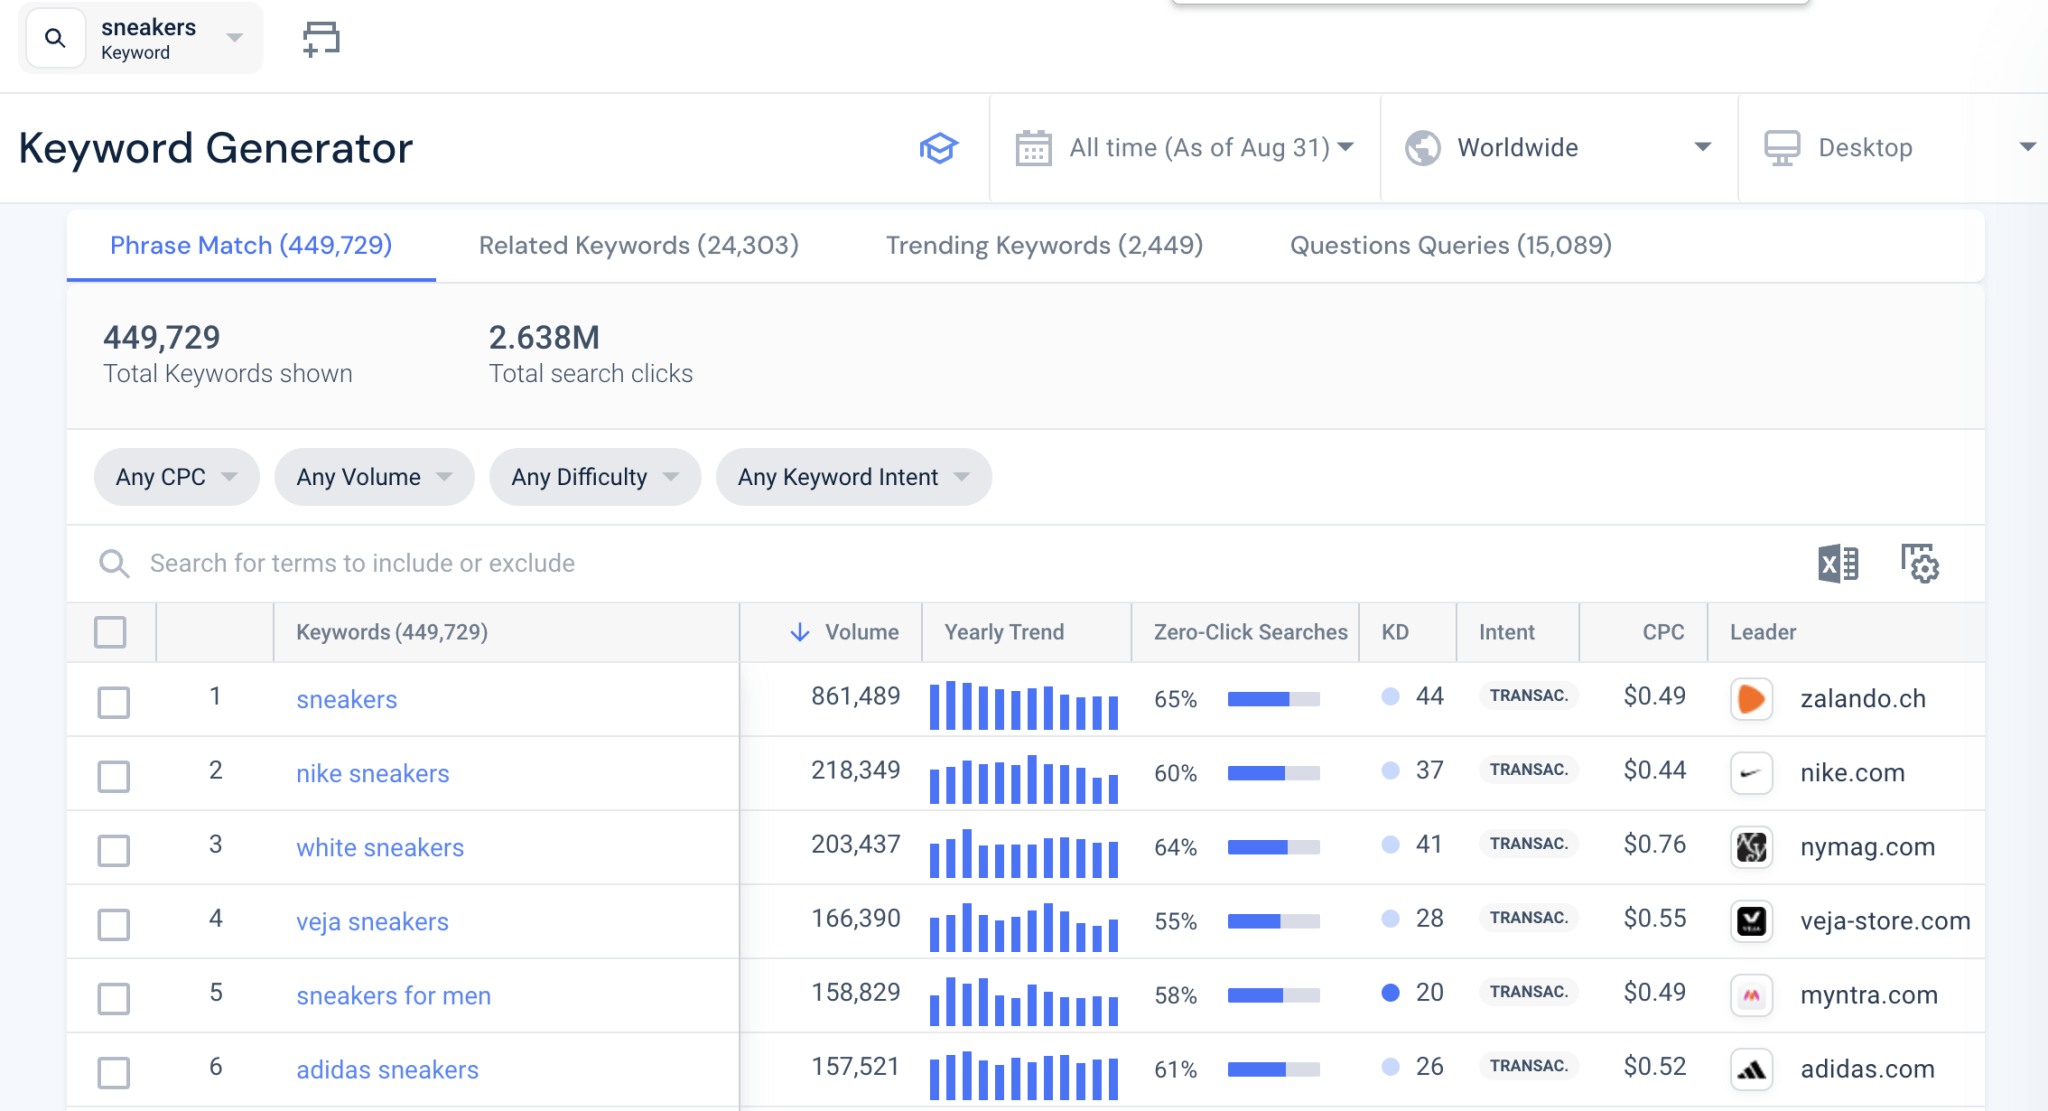
Task: Click the 65% zero-click bar for sneakers
Action: tap(1273, 699)
